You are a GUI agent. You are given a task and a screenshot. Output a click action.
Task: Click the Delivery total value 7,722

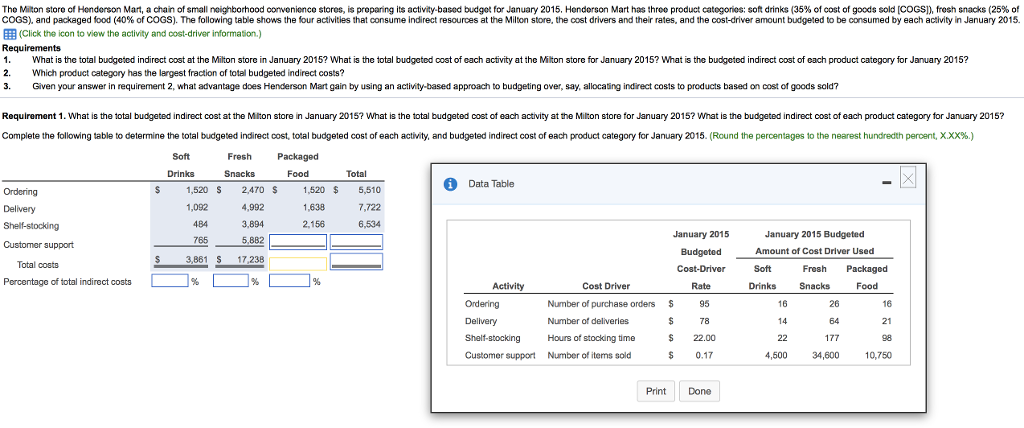click(x=370, y=208)
